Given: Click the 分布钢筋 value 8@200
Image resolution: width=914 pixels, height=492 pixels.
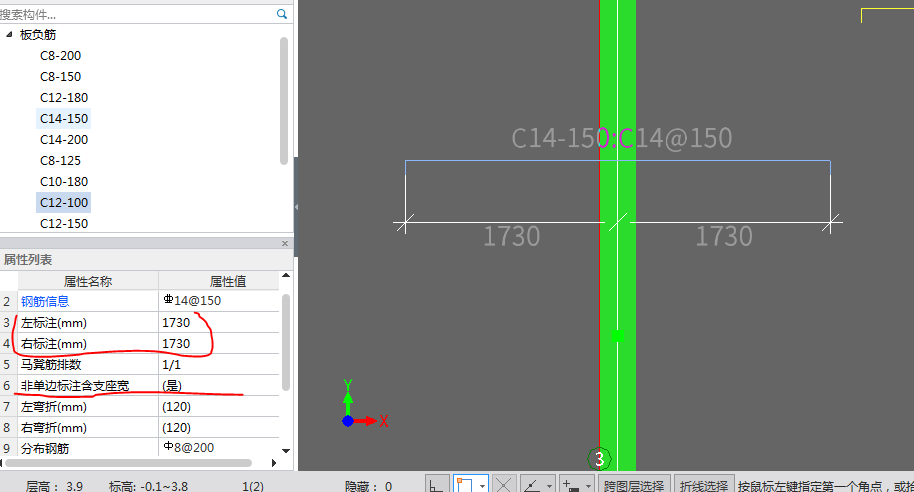Looking at the screenshot, I should coord(219,448).
